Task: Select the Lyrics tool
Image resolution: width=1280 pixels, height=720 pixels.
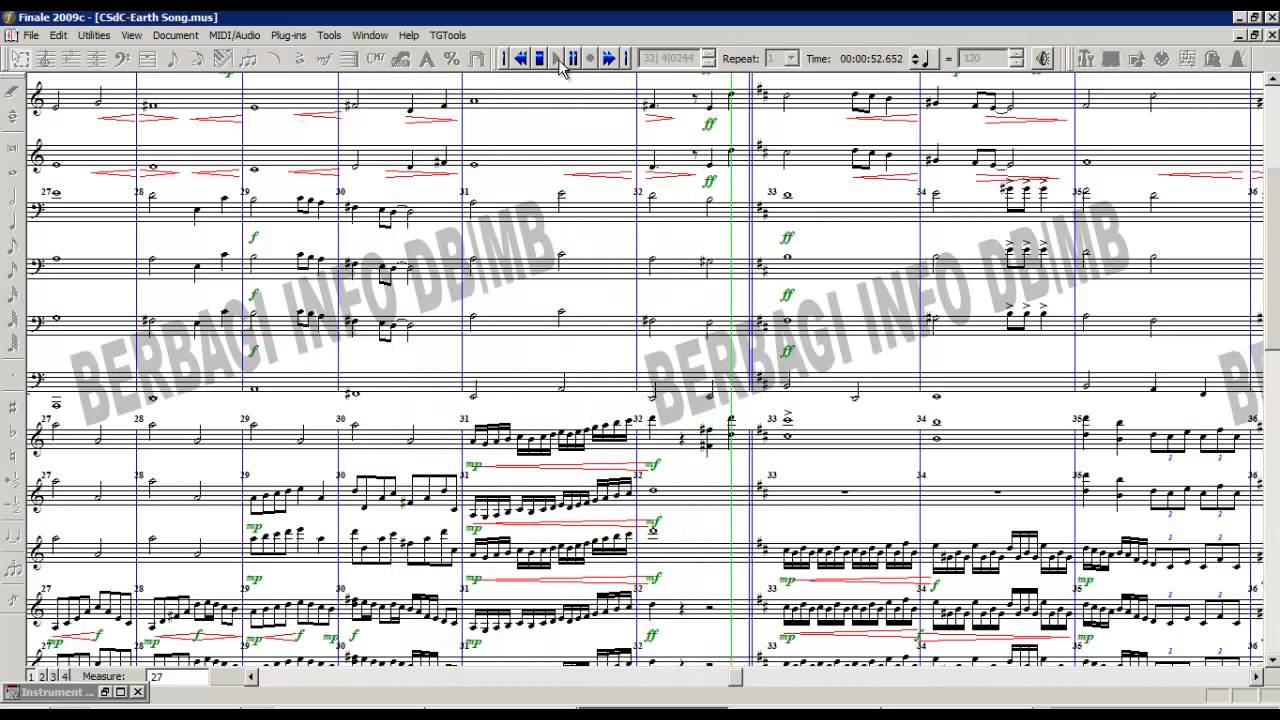Action: point(401,59)
